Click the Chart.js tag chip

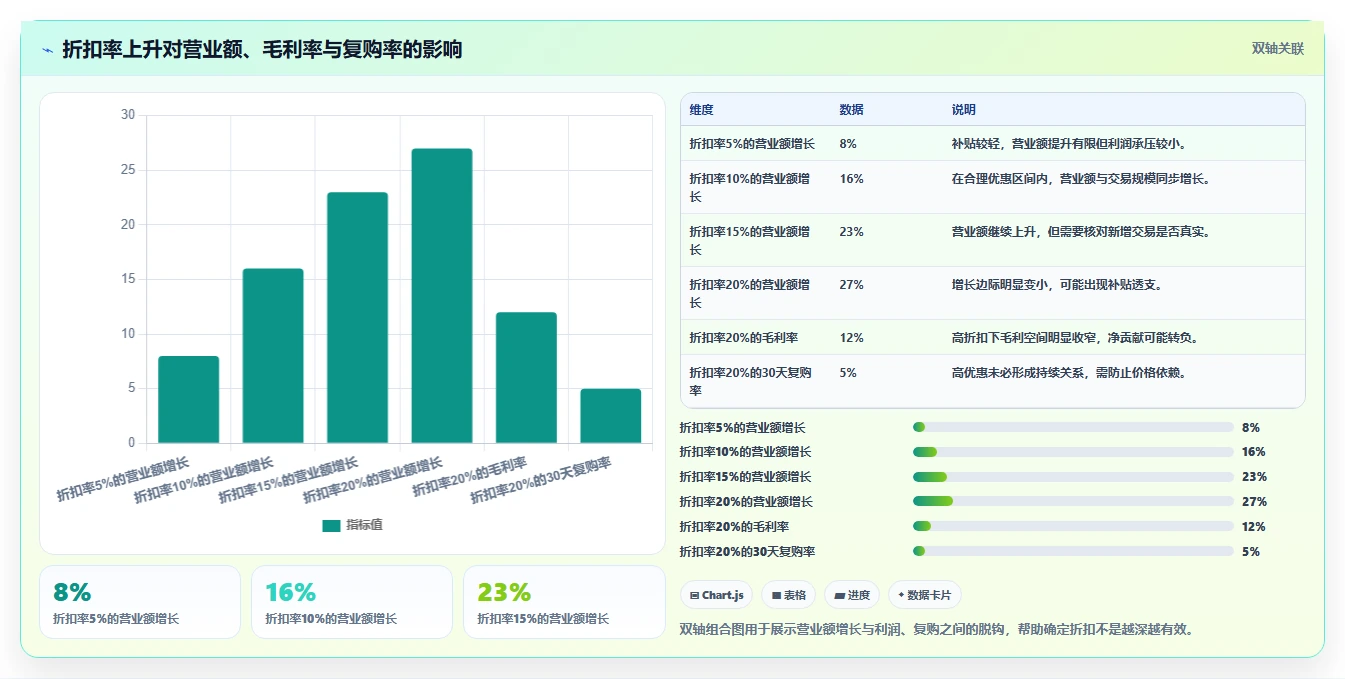[716, 595]
